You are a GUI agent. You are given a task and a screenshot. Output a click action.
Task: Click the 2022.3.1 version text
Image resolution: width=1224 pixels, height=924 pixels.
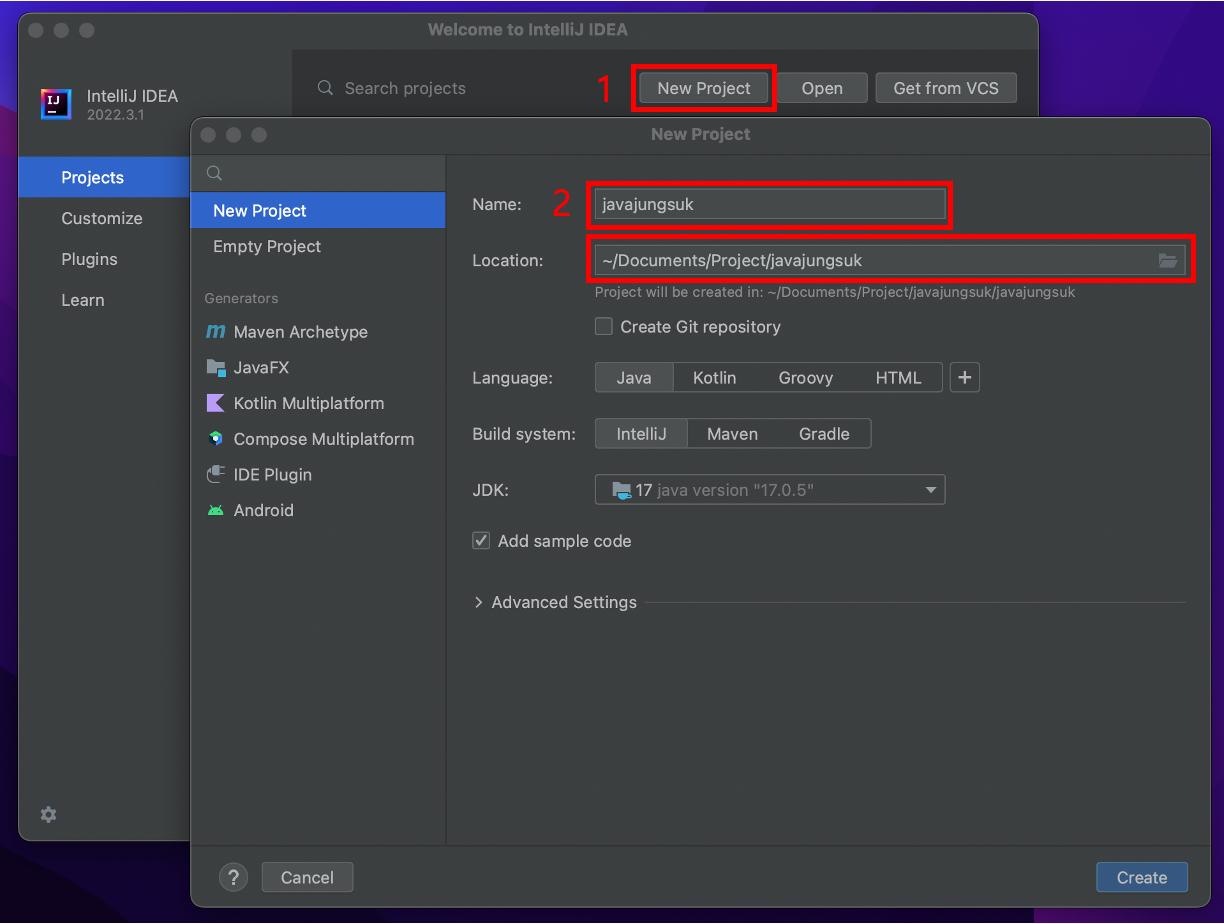pos(115,115)
